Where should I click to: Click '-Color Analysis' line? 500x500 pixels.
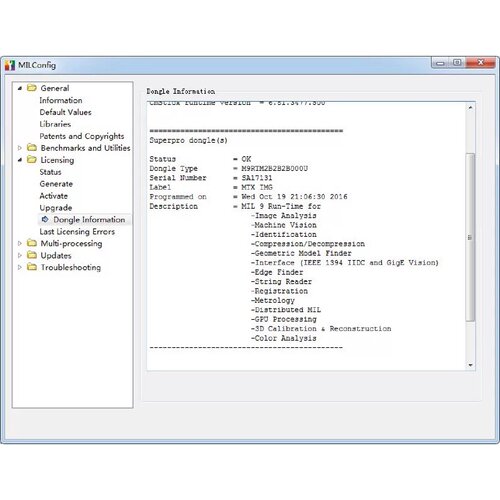(x=283, y=338)
